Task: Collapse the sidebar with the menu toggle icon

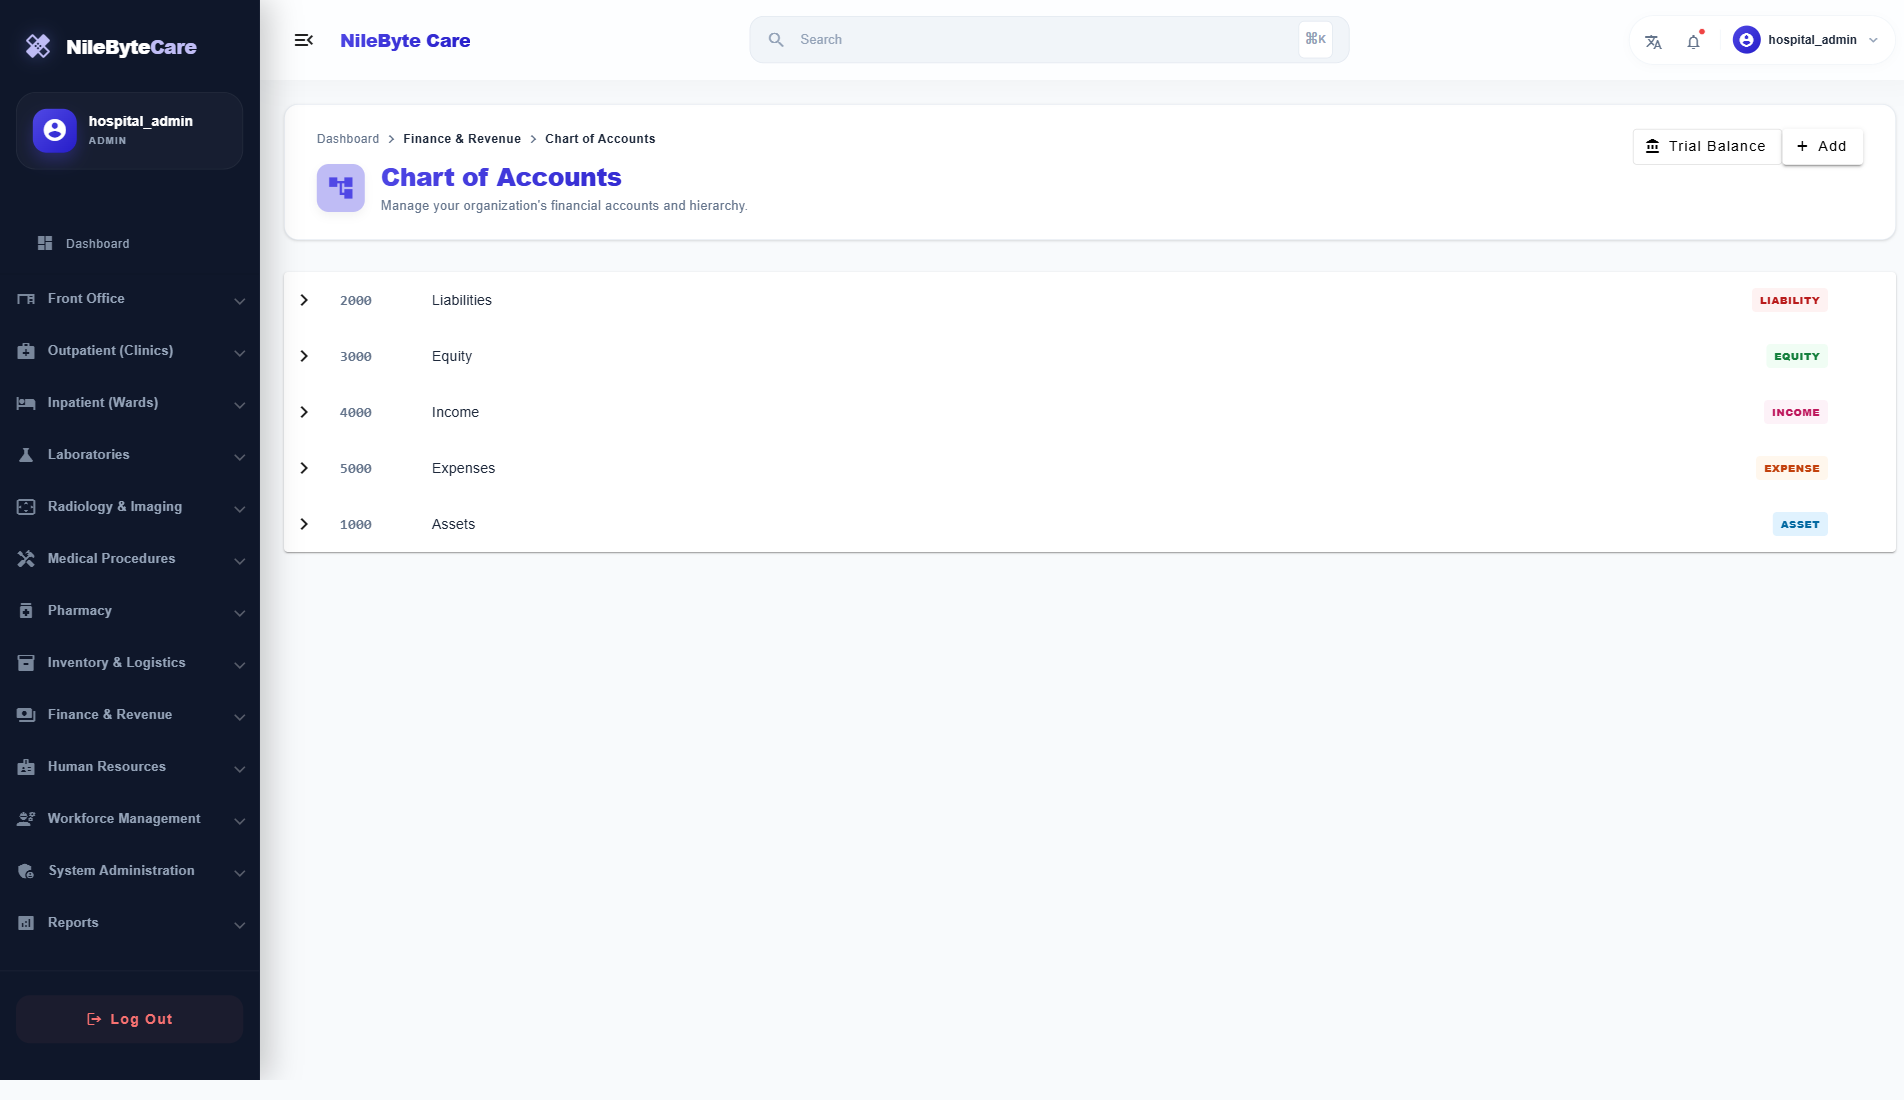Action: click(x=304, y=40)
